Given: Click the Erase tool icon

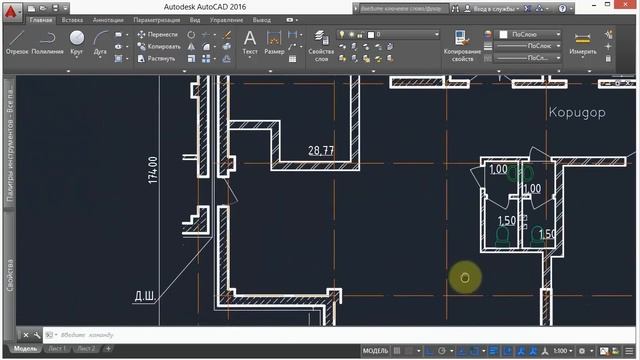Looking at the screenshot, I should [x=227, y=35].
